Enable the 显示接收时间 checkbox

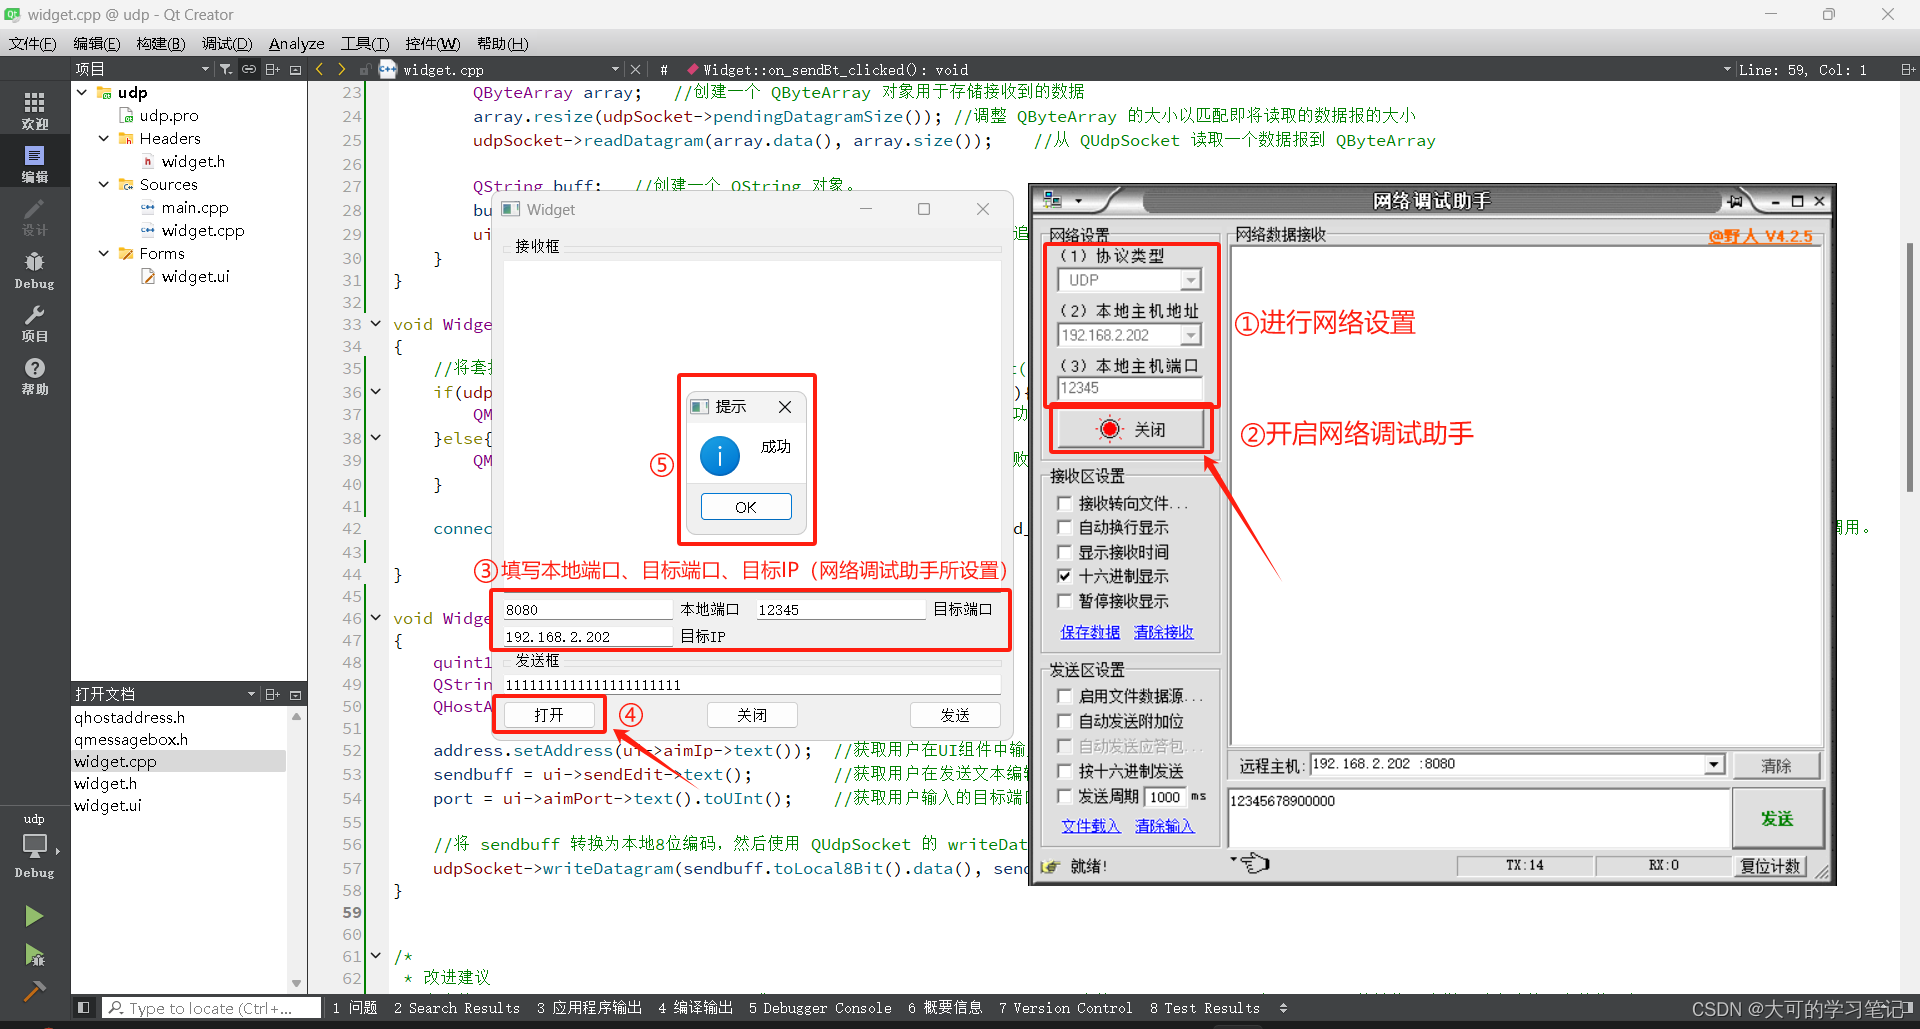coord(1065,552)
